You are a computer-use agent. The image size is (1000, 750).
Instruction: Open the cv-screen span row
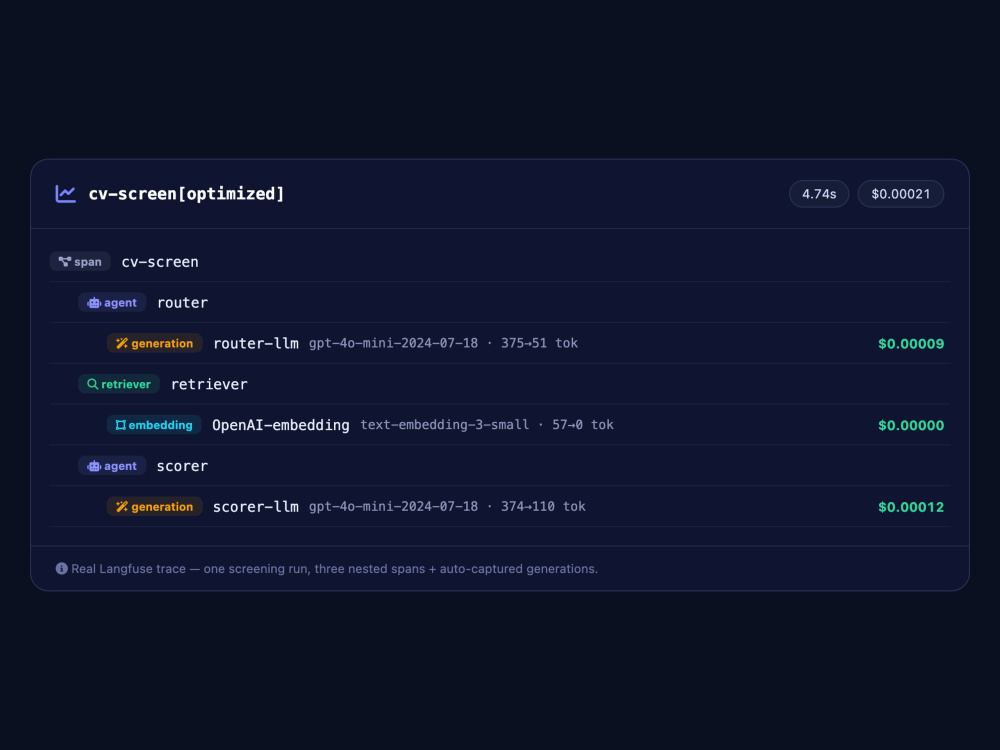[x=500, y=261]
